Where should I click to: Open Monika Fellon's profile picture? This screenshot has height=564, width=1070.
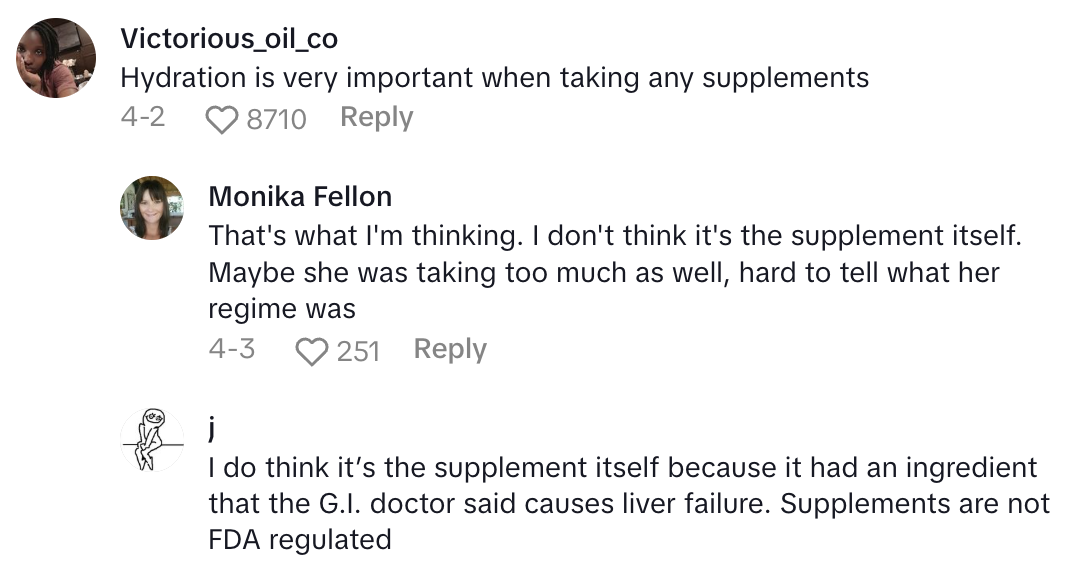click(152, 208)
